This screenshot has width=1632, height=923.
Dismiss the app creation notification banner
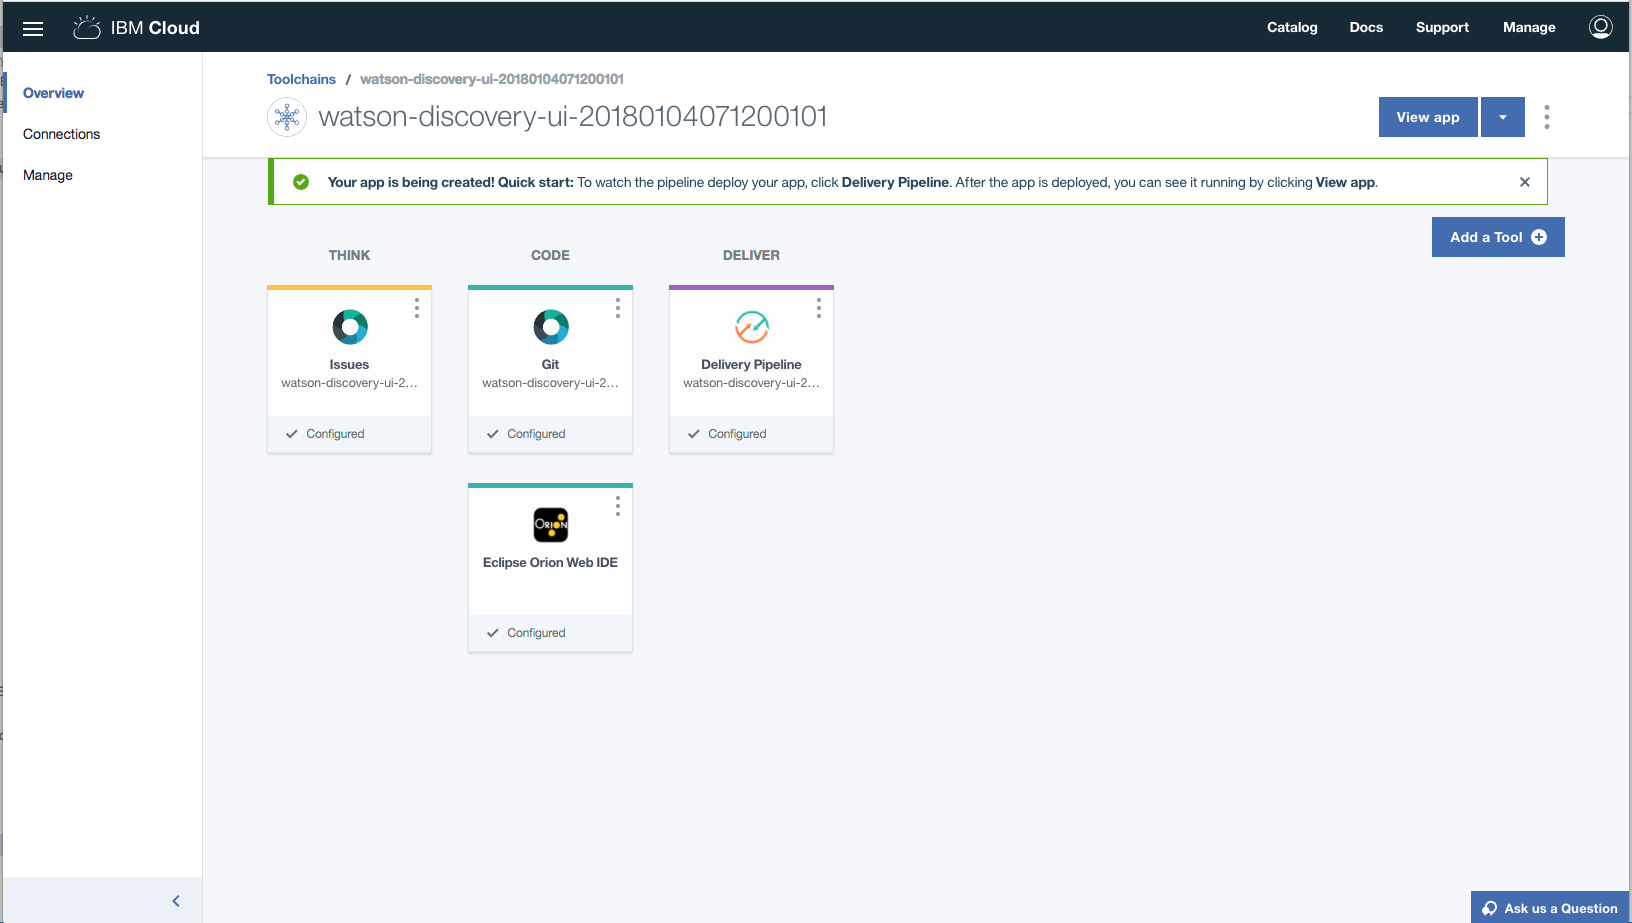(x=1525, y=182)
